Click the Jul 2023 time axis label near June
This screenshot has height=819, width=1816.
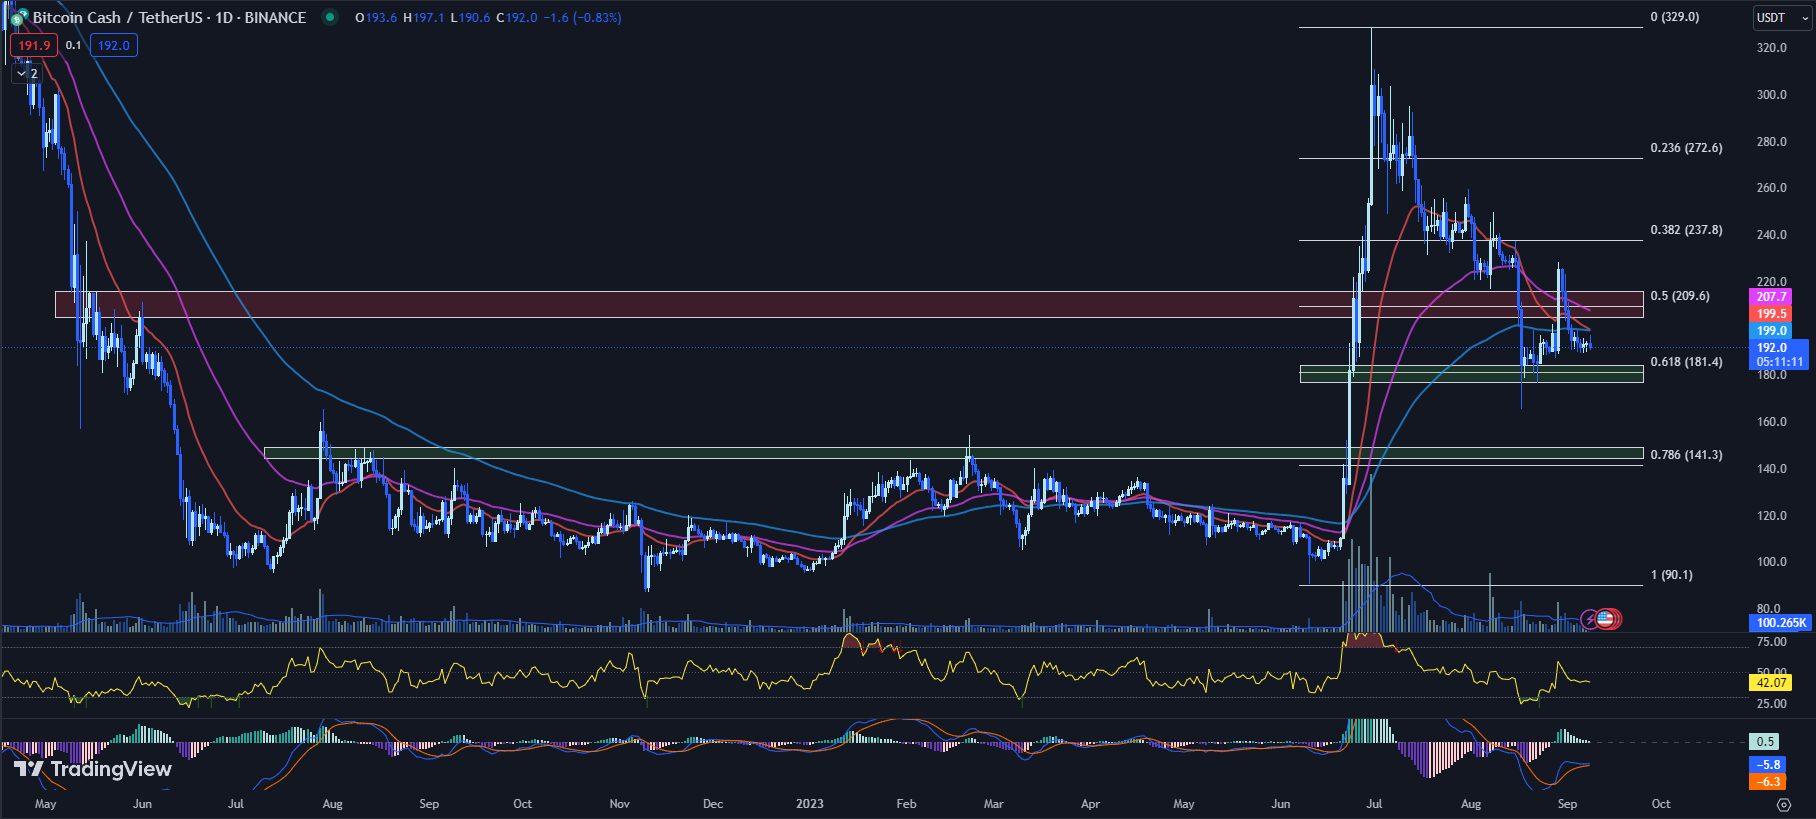tap(1374, 804)
